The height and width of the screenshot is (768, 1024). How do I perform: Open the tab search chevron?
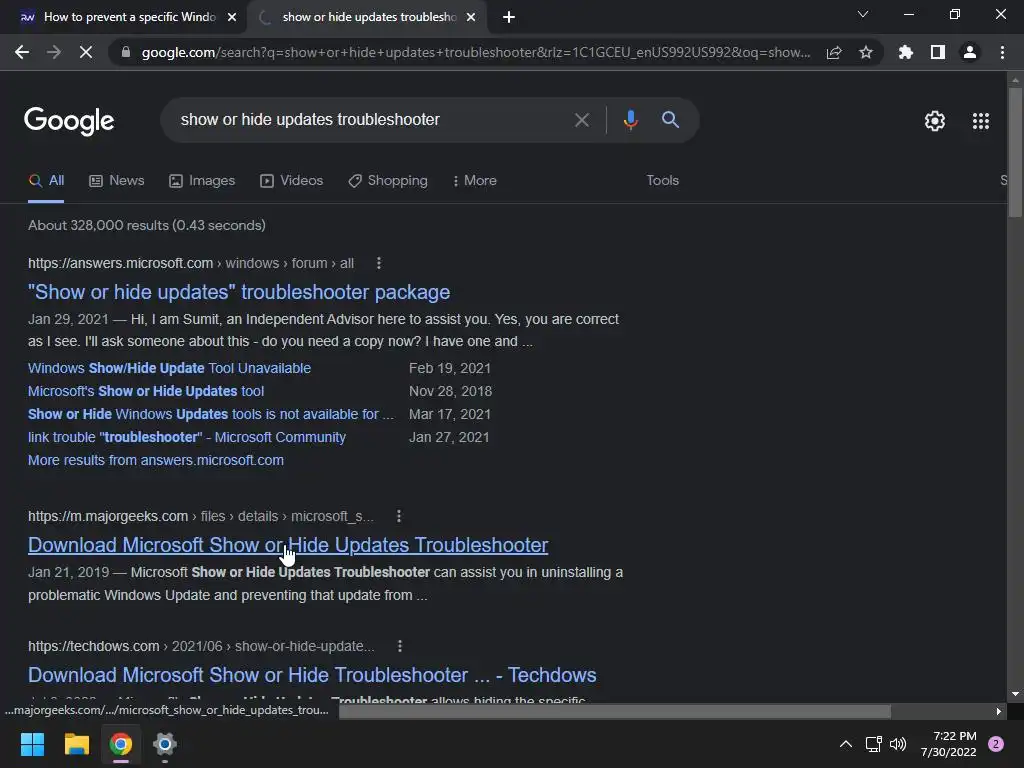pos(863,14)
